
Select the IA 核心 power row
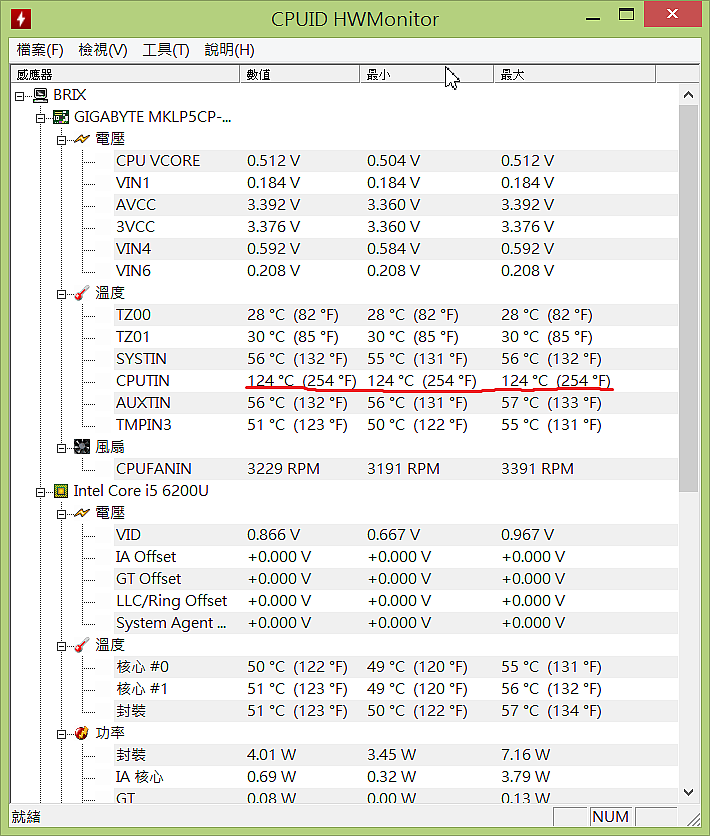[396, 777]
